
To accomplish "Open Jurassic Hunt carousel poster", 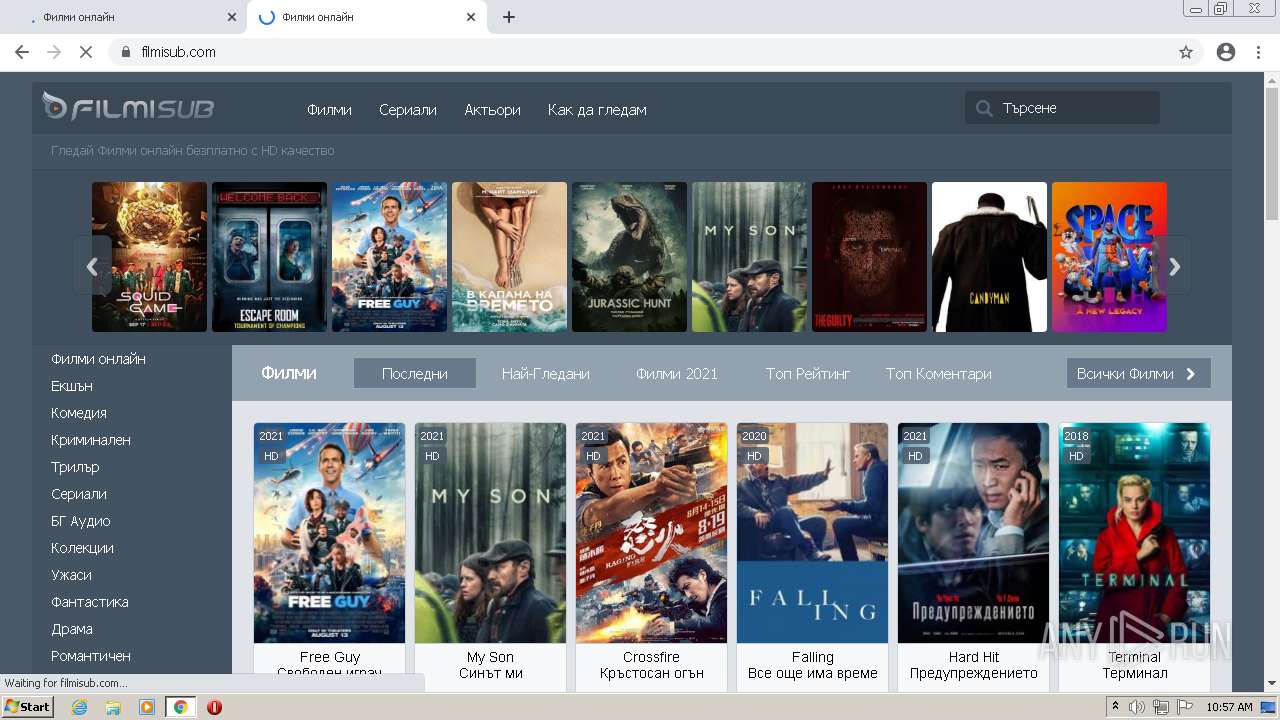I will (x=629, y=257).
